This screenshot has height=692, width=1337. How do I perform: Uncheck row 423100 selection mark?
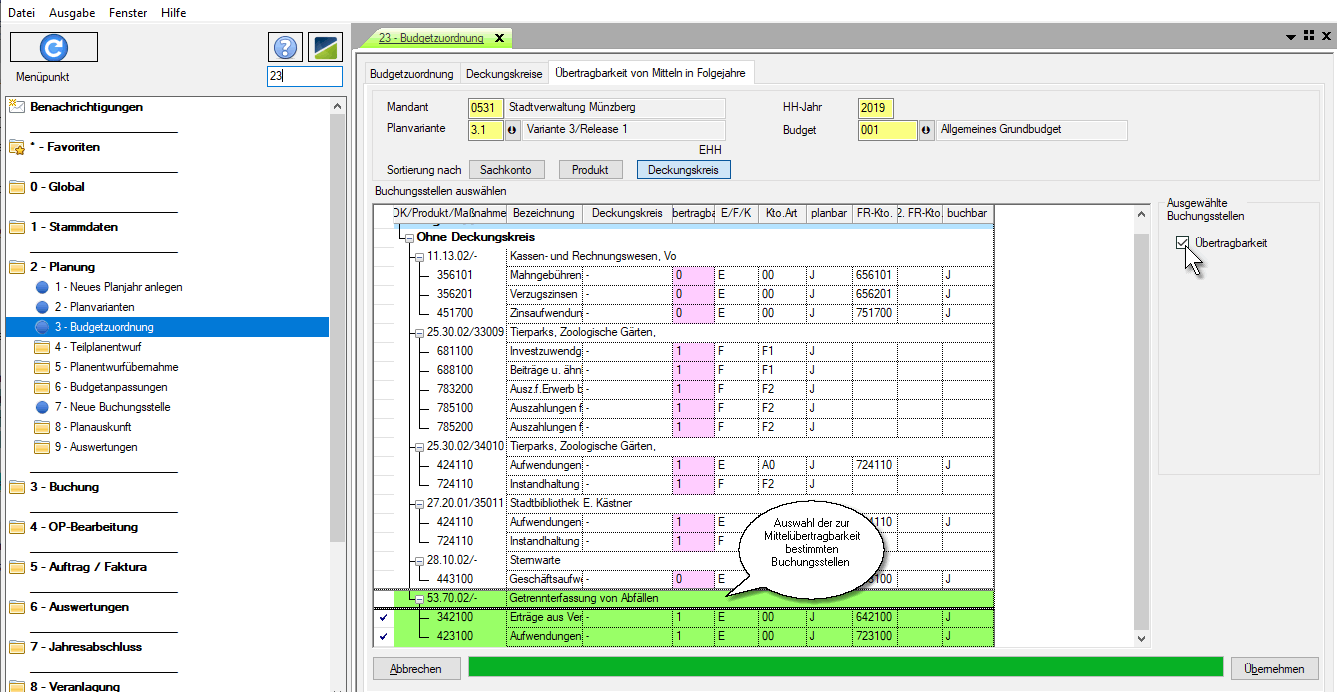tap(383, 636)
